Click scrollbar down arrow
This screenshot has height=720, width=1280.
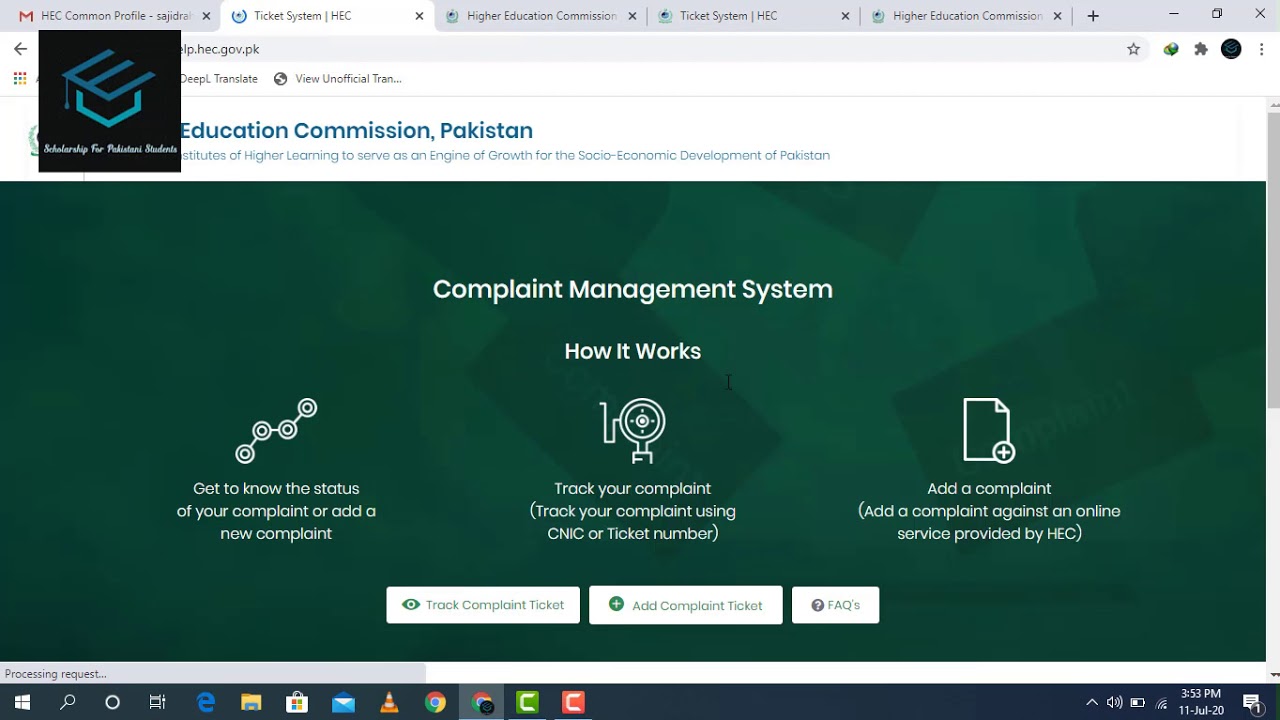pyautogui.click(x=1273, y=675)
